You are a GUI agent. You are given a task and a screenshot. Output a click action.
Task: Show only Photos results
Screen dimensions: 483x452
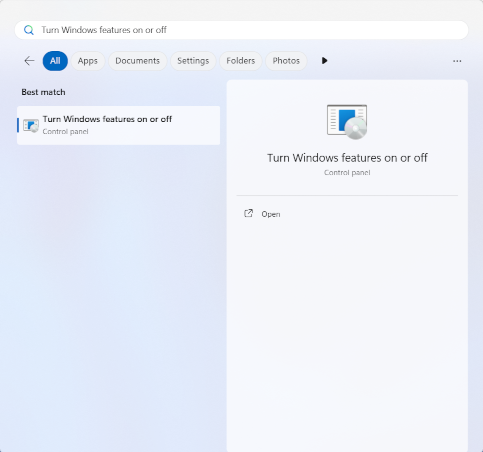click(x=286, y=61)
